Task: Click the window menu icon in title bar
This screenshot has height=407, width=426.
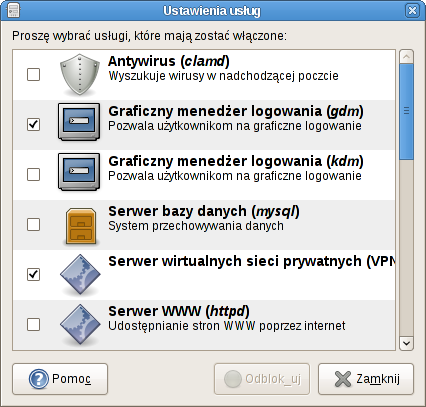Action: point(13,10)
